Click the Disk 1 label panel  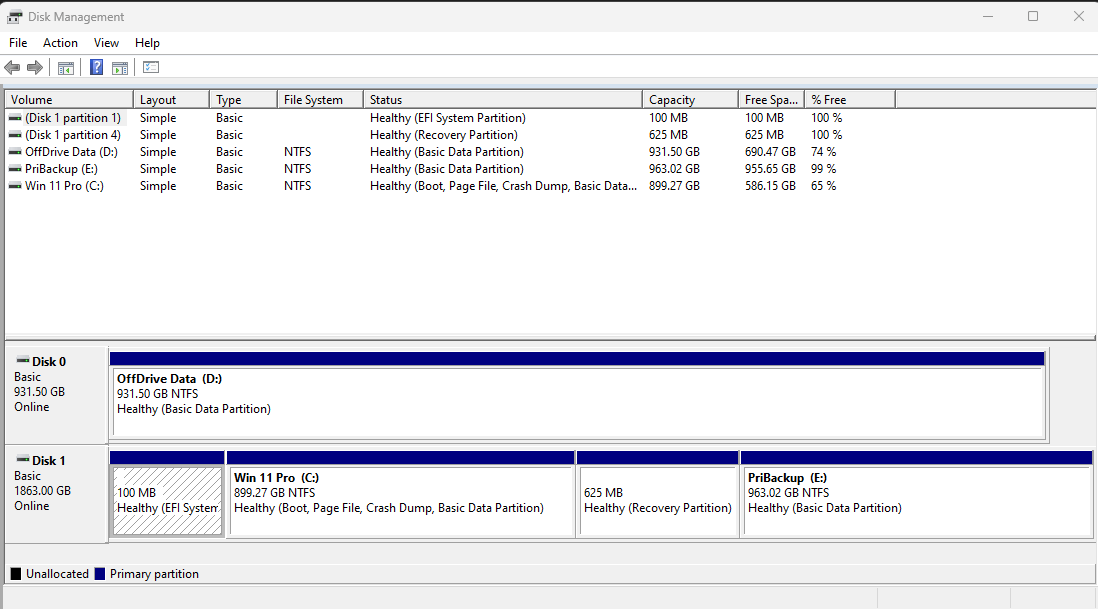[56, 493]
